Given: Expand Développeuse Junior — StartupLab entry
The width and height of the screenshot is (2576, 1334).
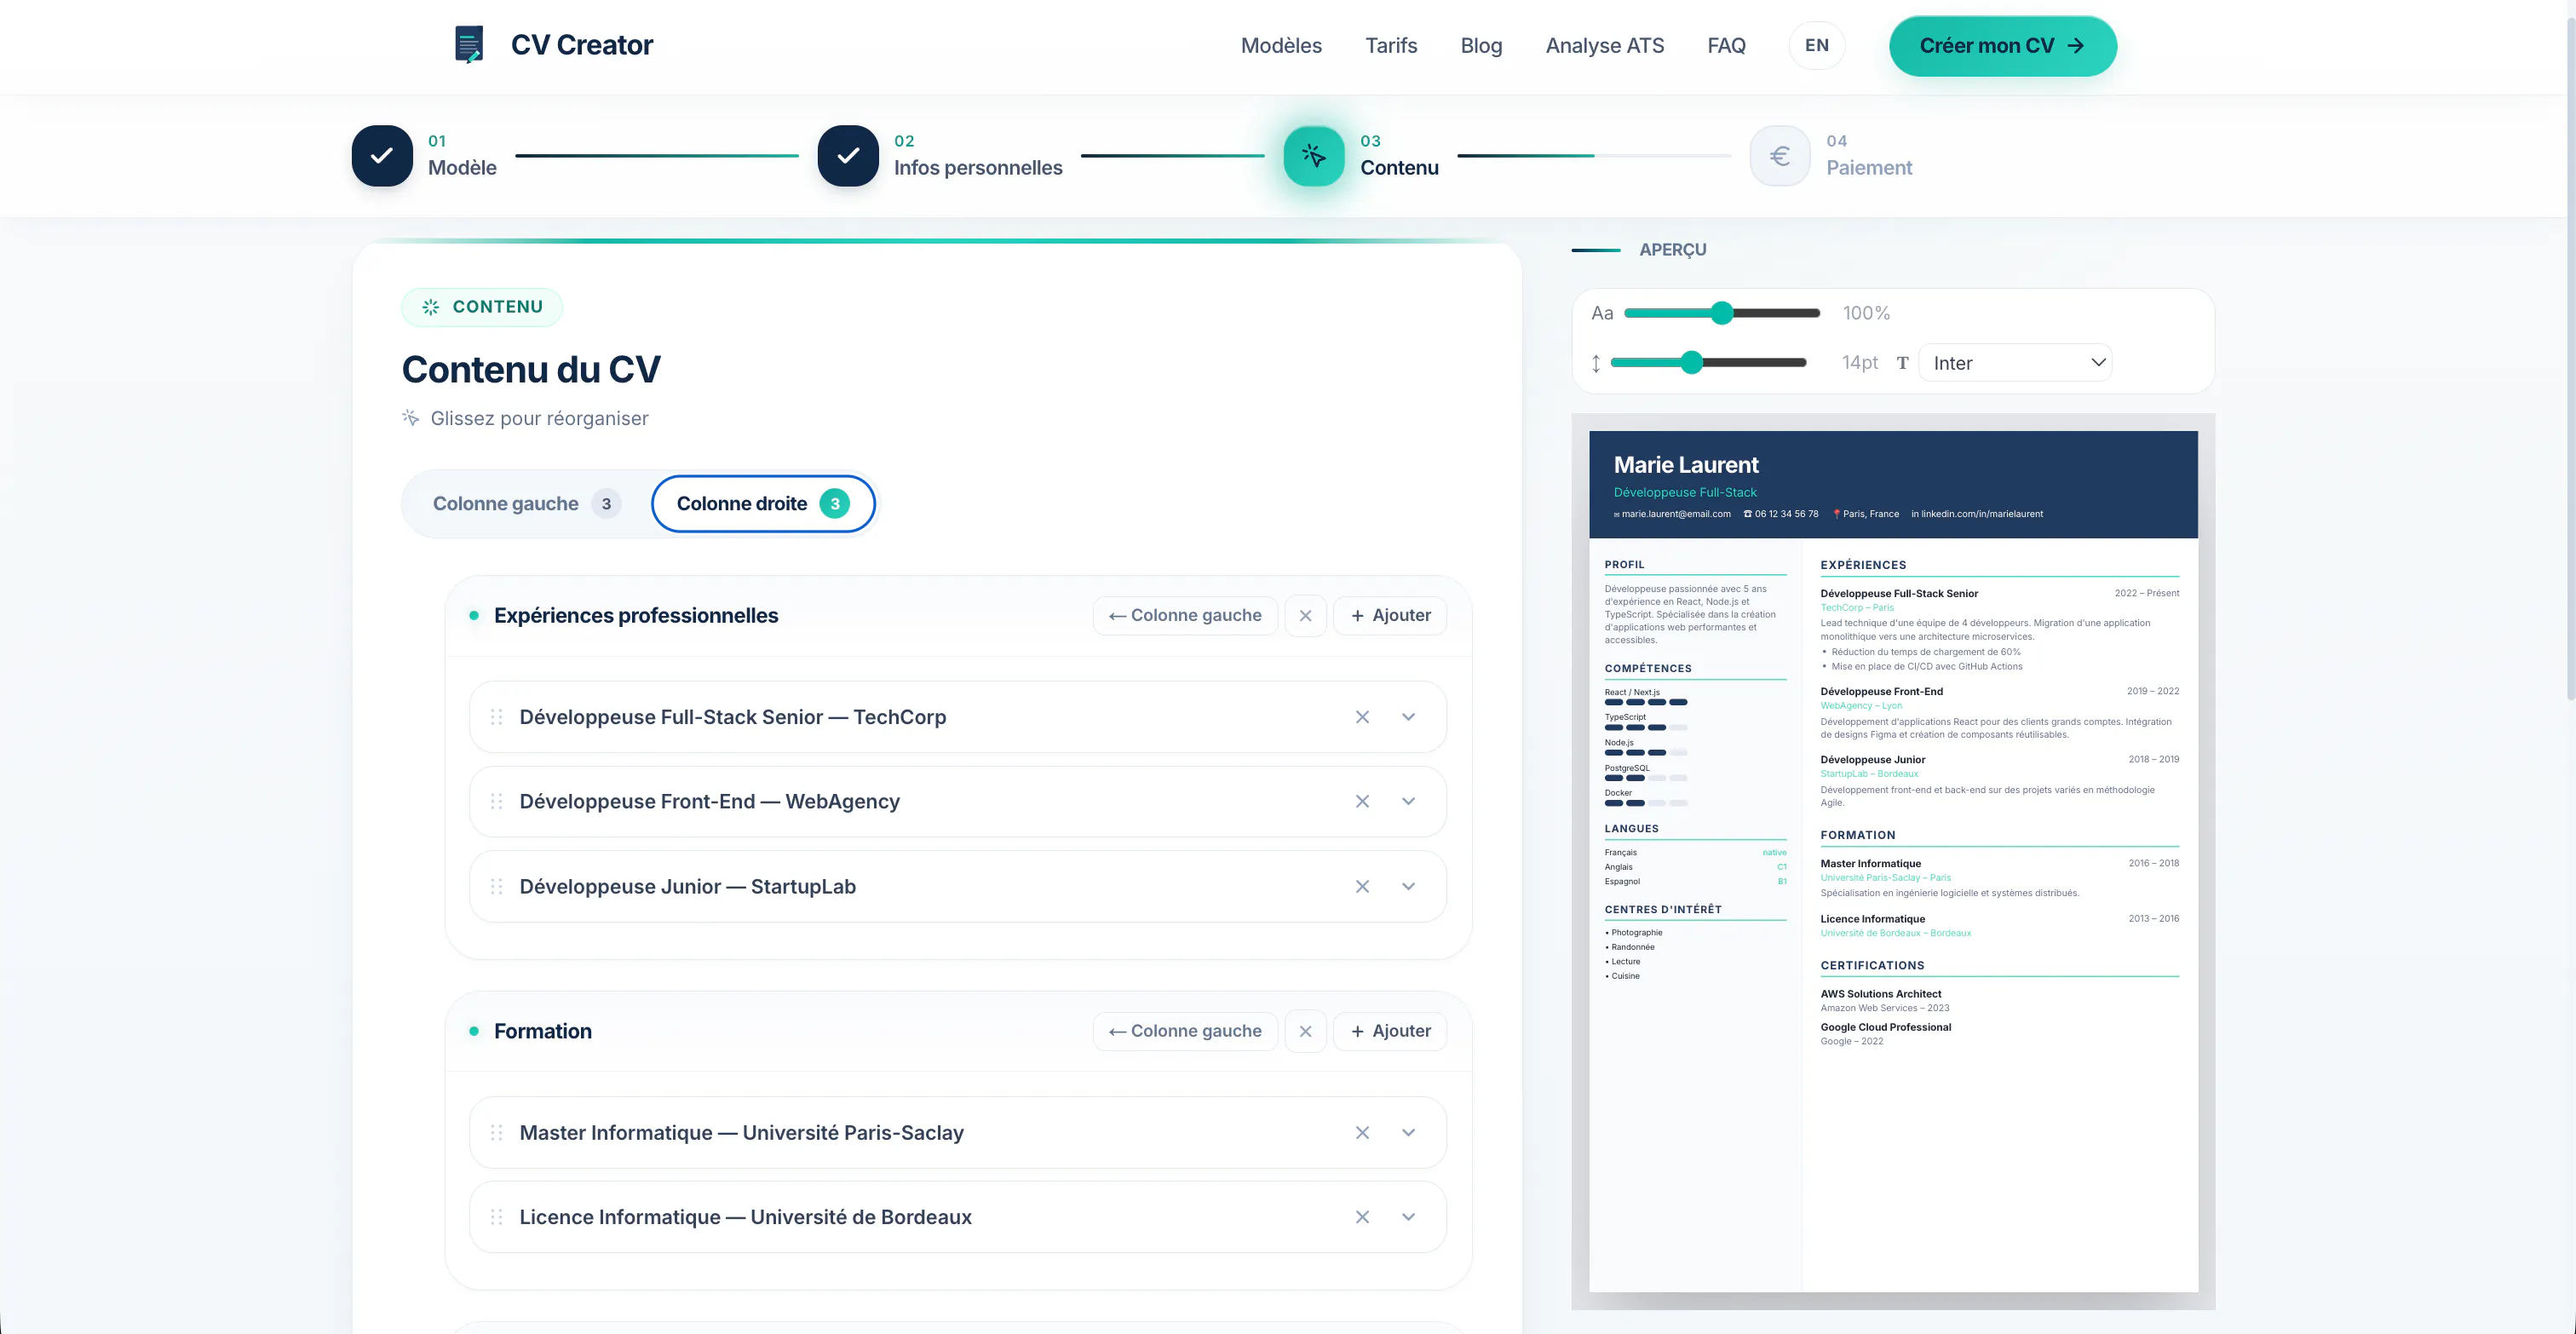Looking at the screenshot, I should click(x=1408, y=887).
